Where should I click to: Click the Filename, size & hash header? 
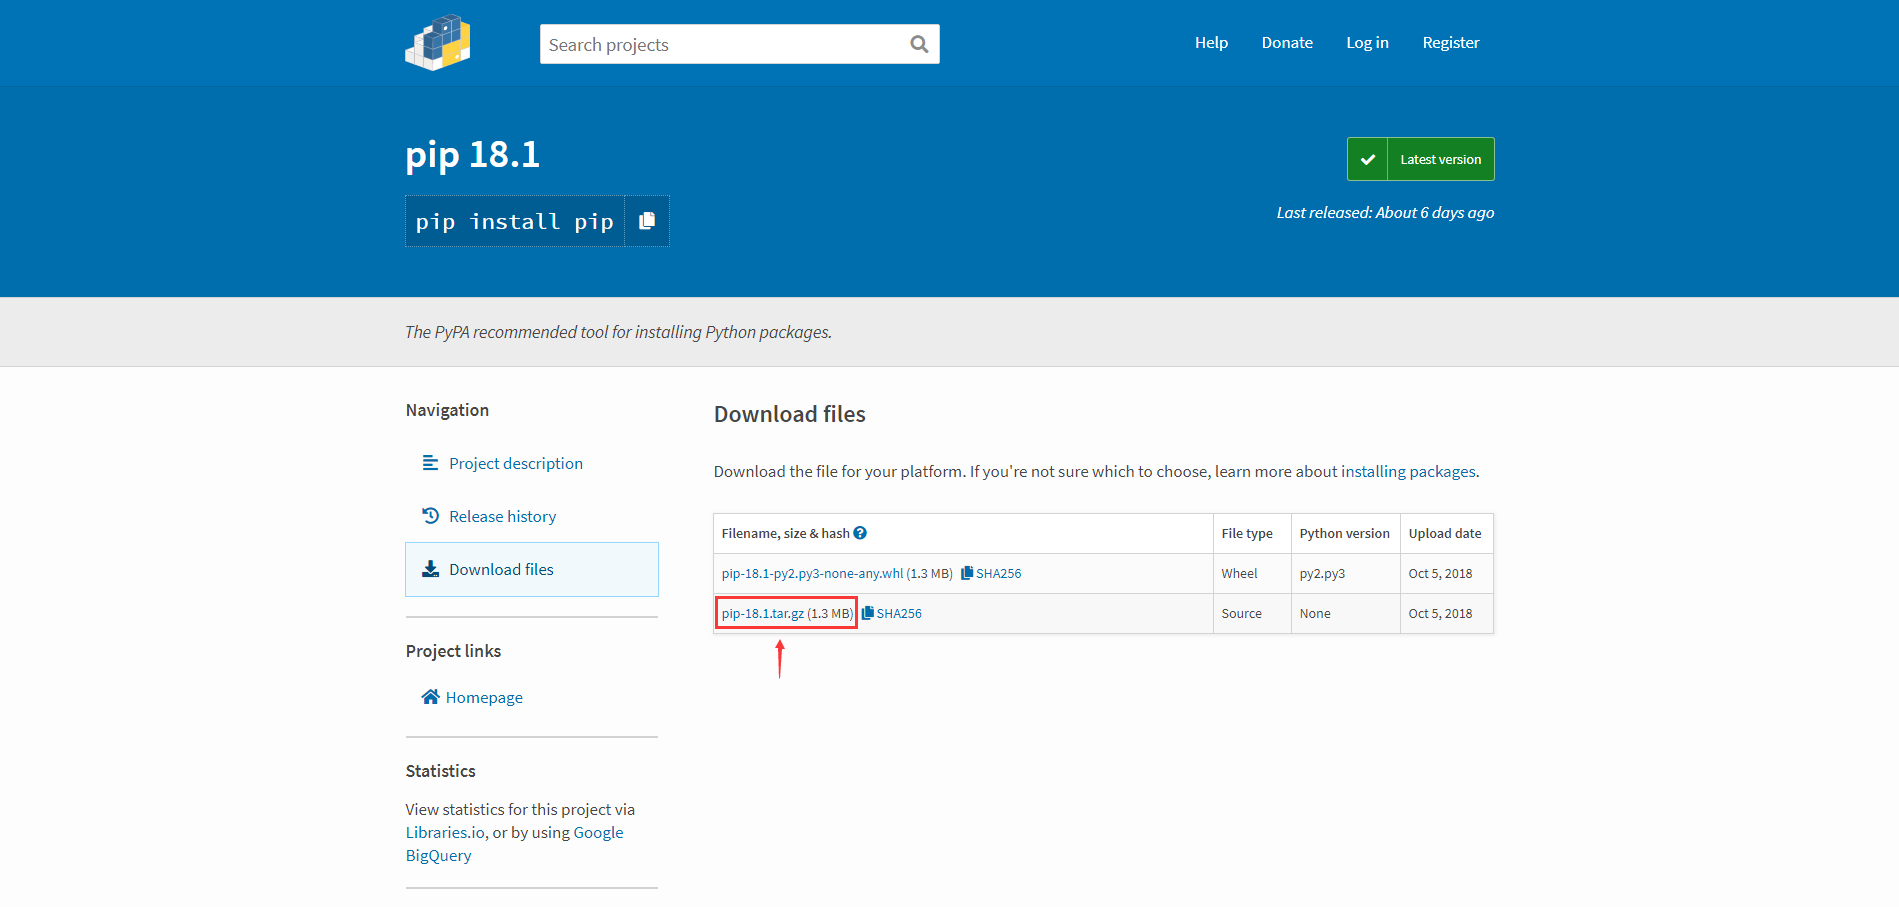(x=785, y=533)
